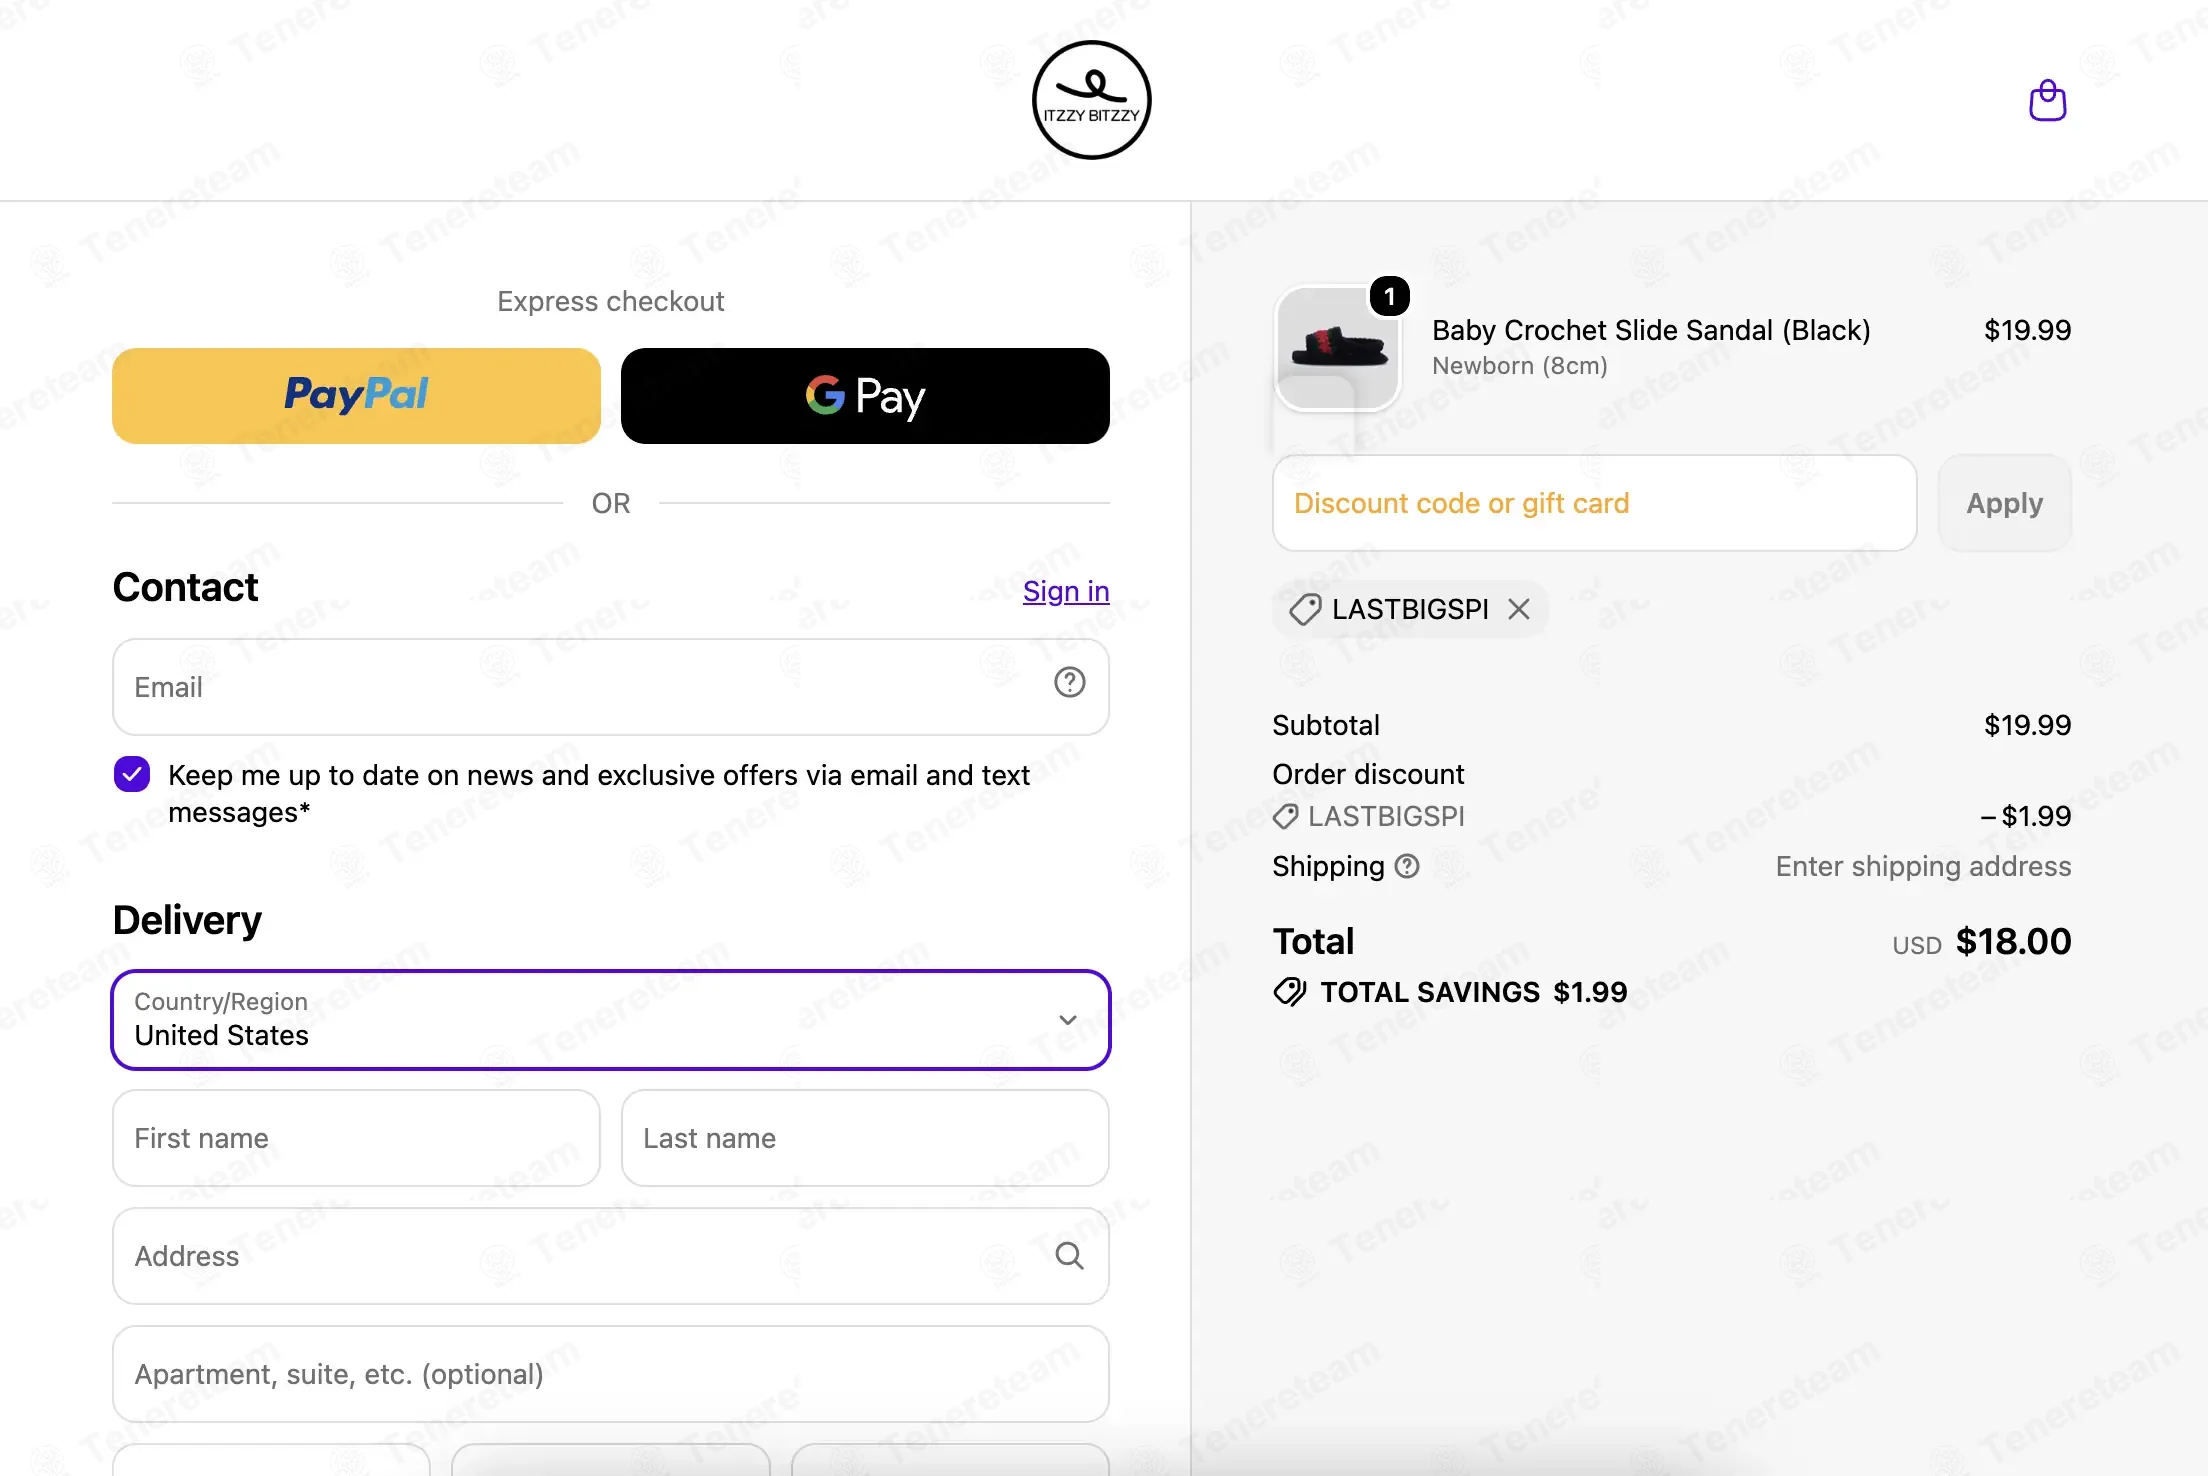The height and width of the screenshot is (1476, 2208).
Task: Click the Sign in link
Action: tap(1066, 591)
